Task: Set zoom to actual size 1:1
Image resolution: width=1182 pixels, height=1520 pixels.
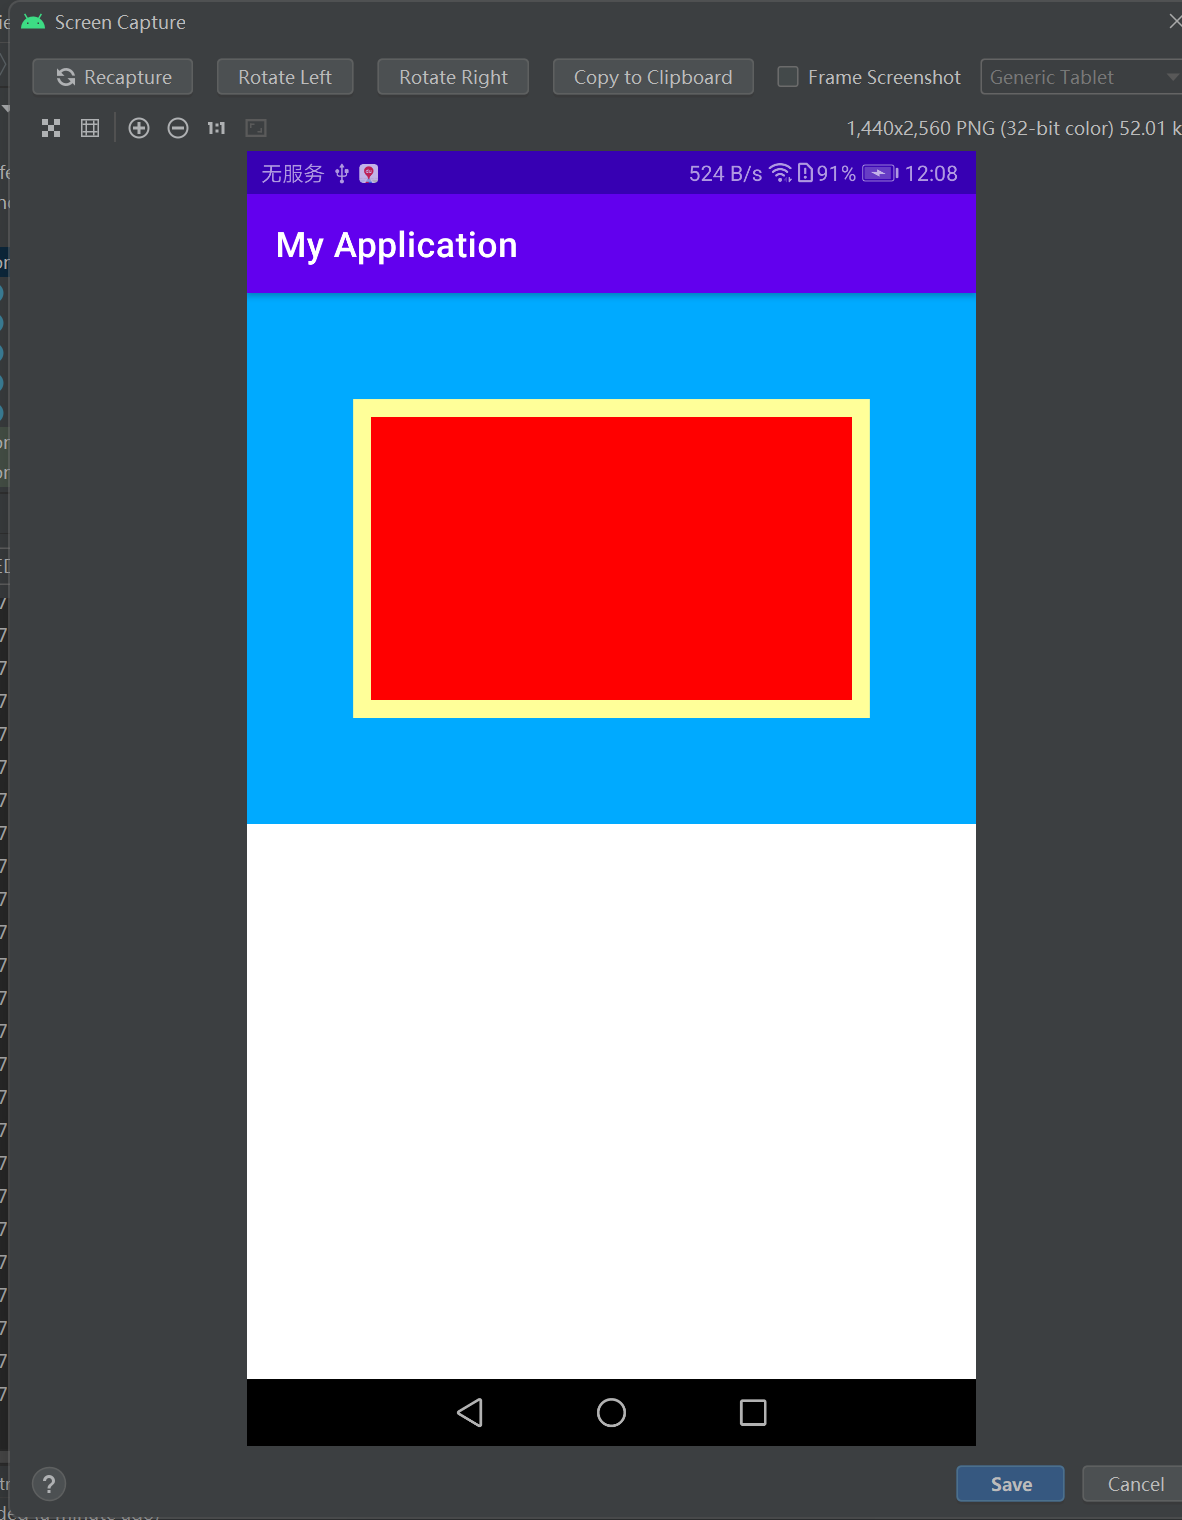Action: pos(216,128)
